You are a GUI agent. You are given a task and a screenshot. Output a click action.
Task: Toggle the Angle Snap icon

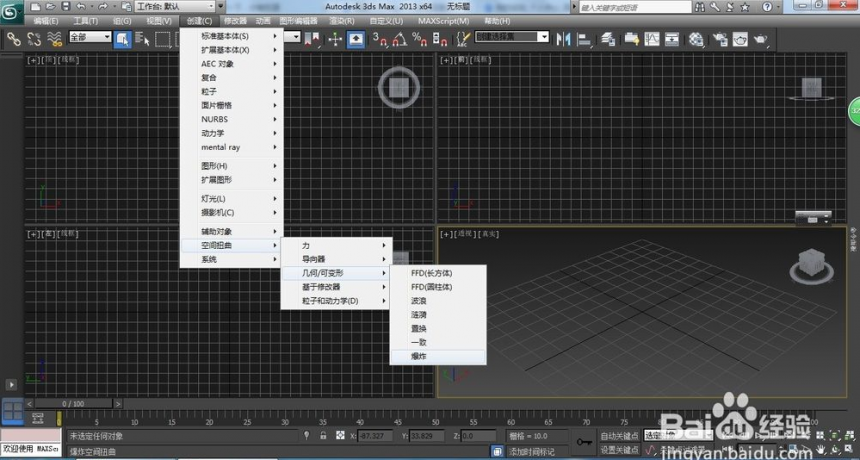(x=399, y=39)
